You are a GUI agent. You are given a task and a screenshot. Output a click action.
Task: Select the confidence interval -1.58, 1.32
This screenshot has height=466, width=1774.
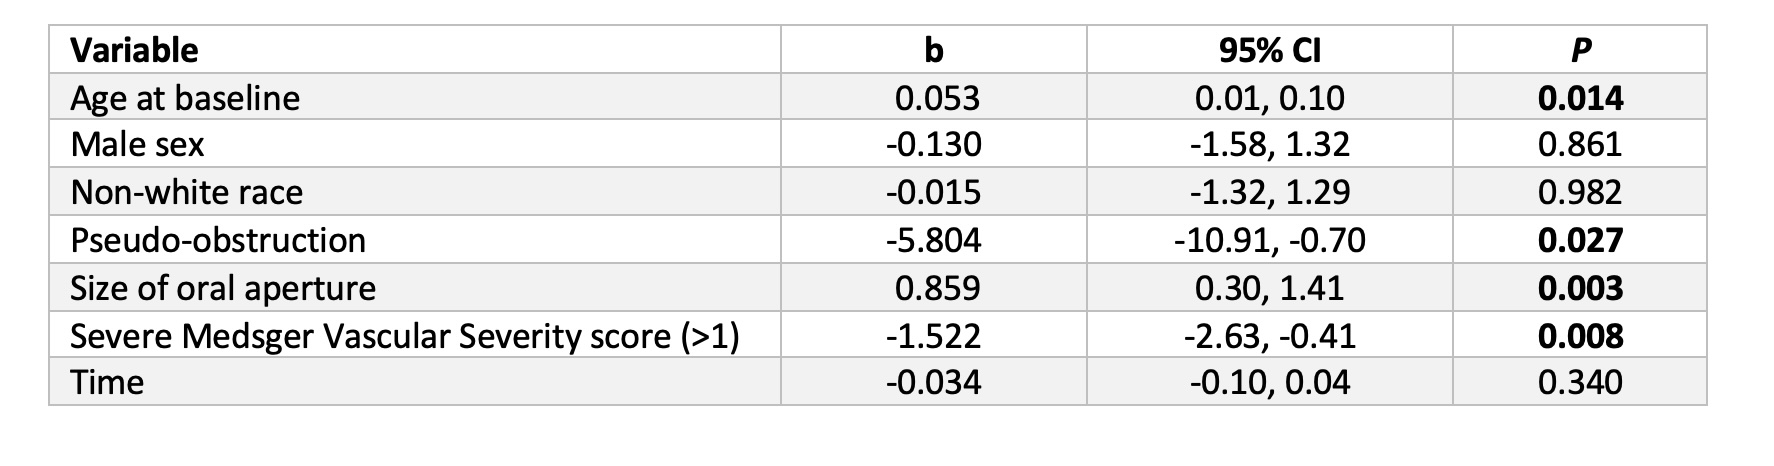pyautogui.click(x=1269, y=145)
